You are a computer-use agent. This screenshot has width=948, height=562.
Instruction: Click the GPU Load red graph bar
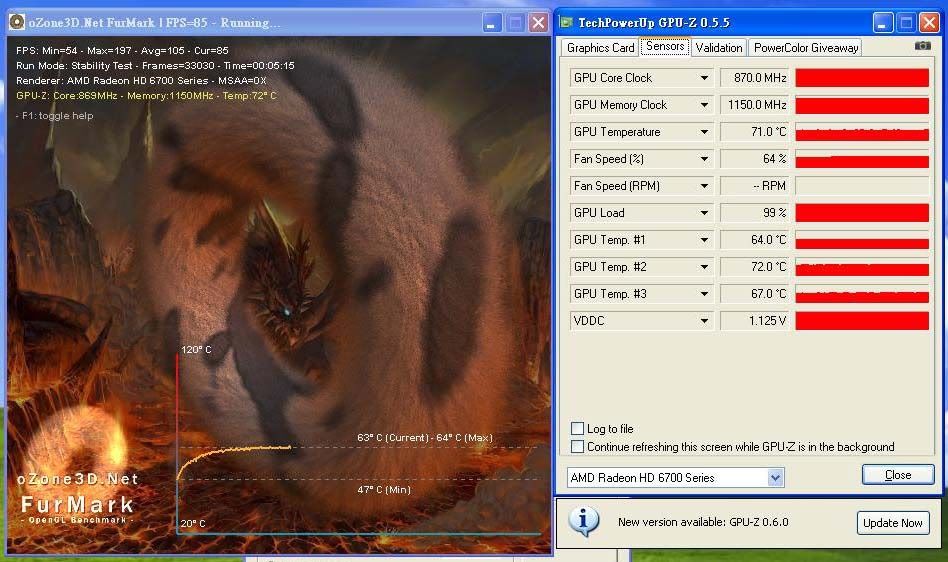pyautogui.click(x=862, y=213)
